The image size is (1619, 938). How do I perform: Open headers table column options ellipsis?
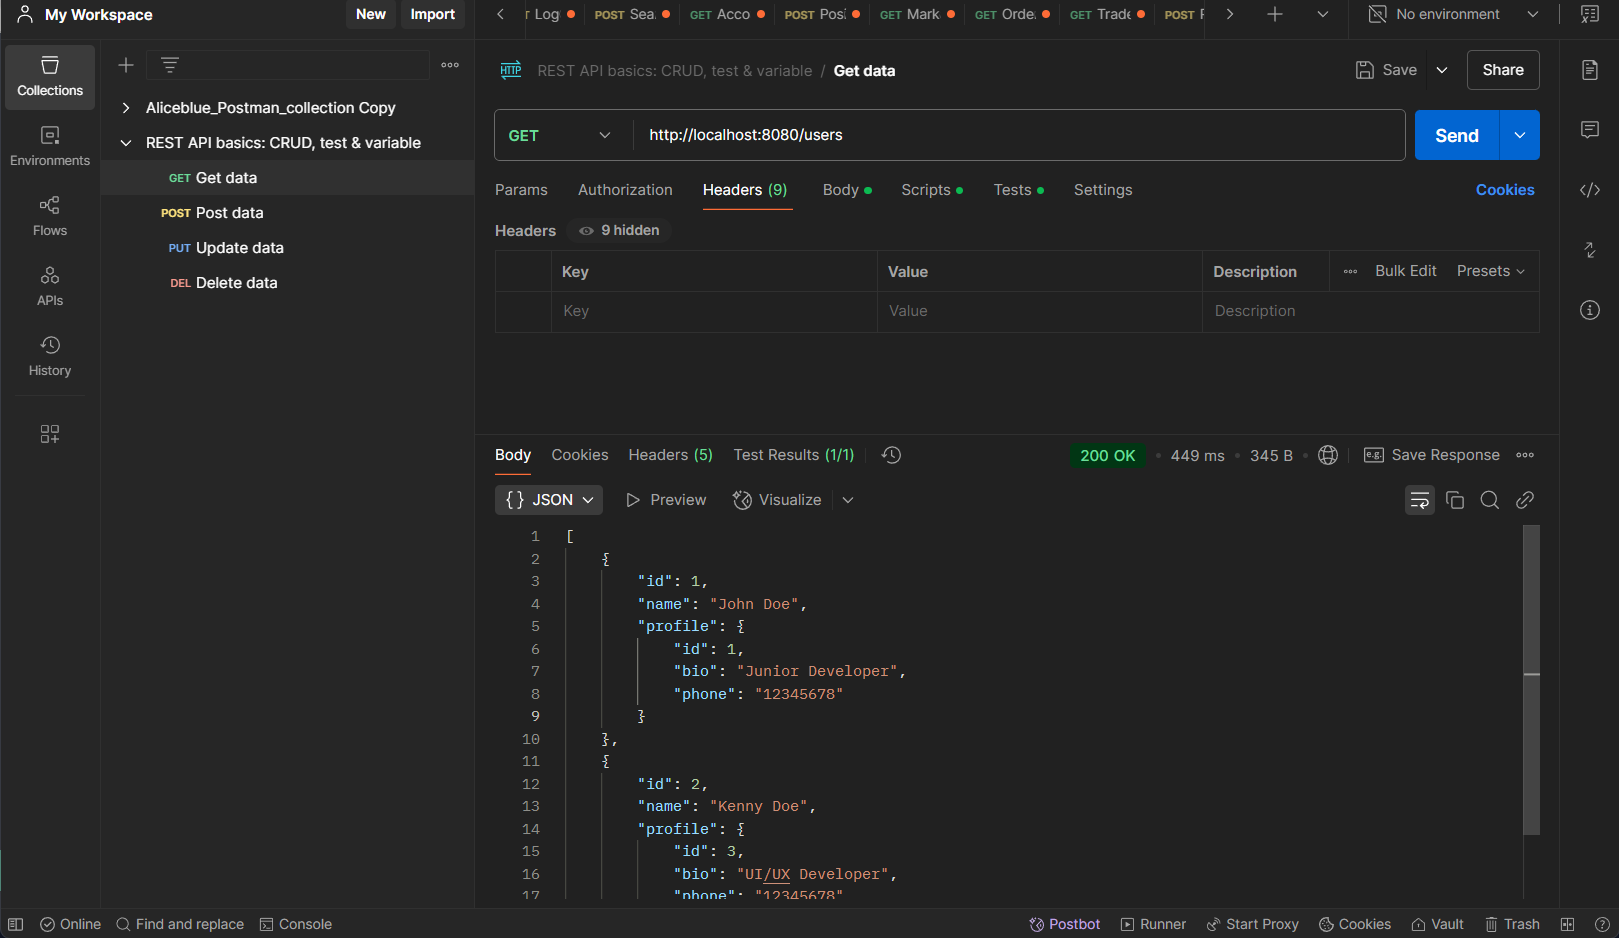[1351, 271]
